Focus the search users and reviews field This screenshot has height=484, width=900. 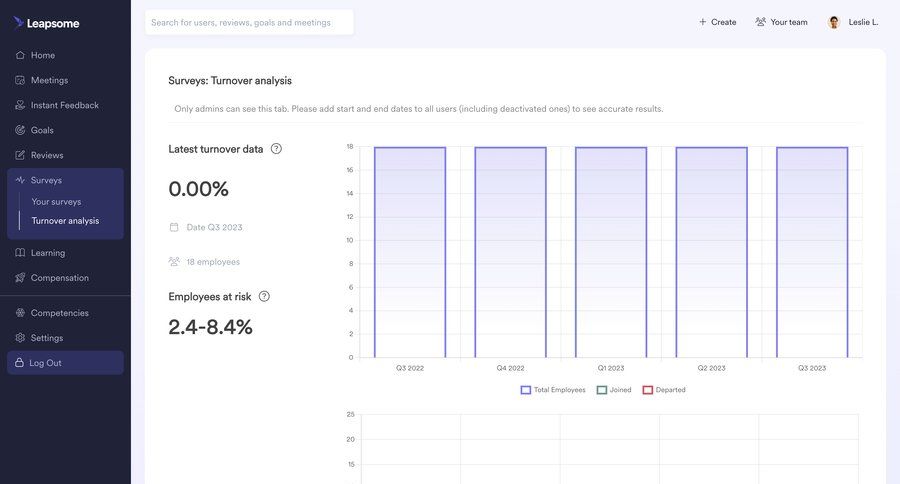249,22
